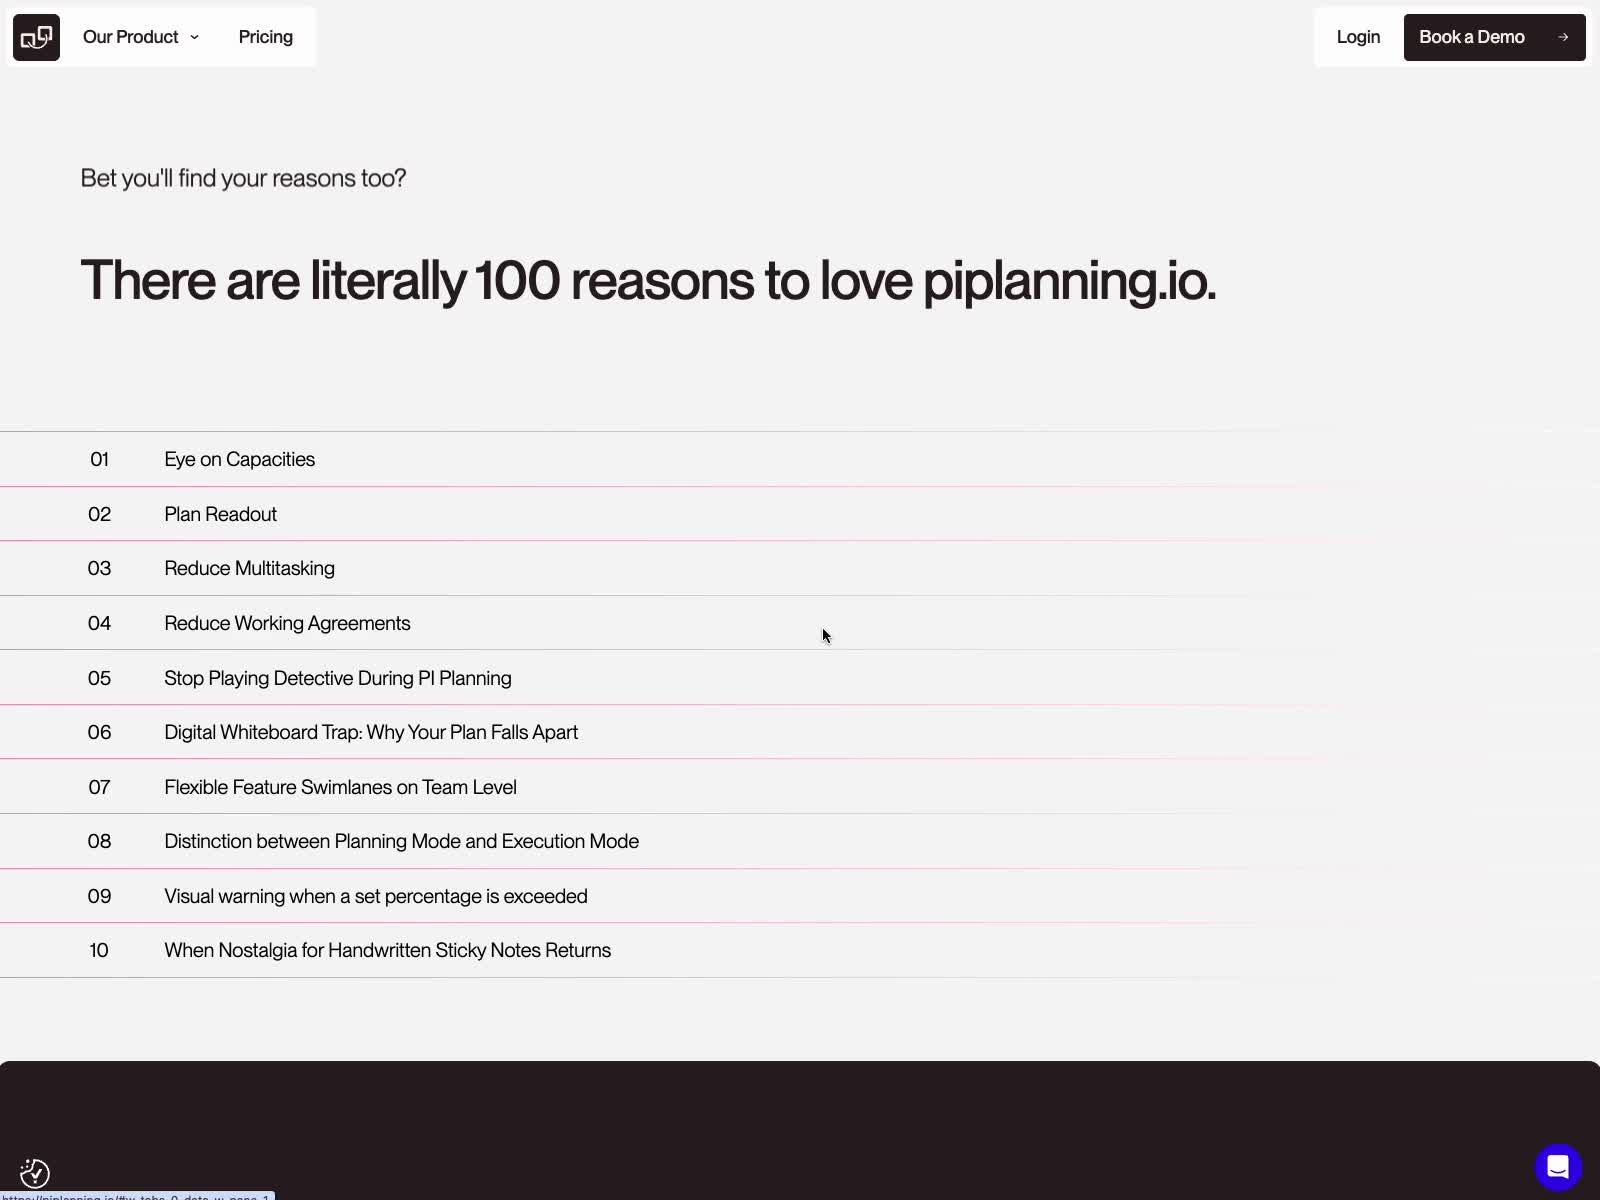Open the chat widget bubble

pos(1557,1167)
